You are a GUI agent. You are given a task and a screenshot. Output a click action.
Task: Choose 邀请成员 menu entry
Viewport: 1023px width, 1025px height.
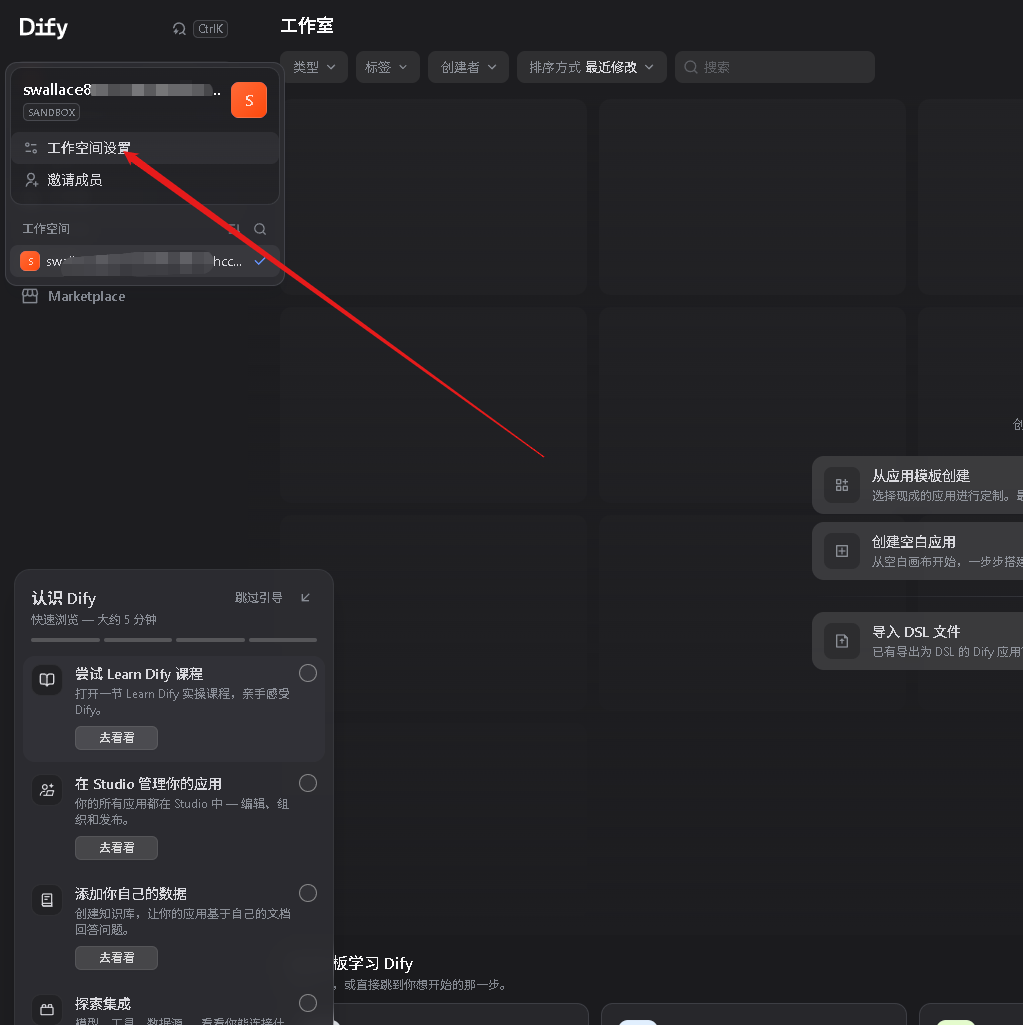point(145,180)
